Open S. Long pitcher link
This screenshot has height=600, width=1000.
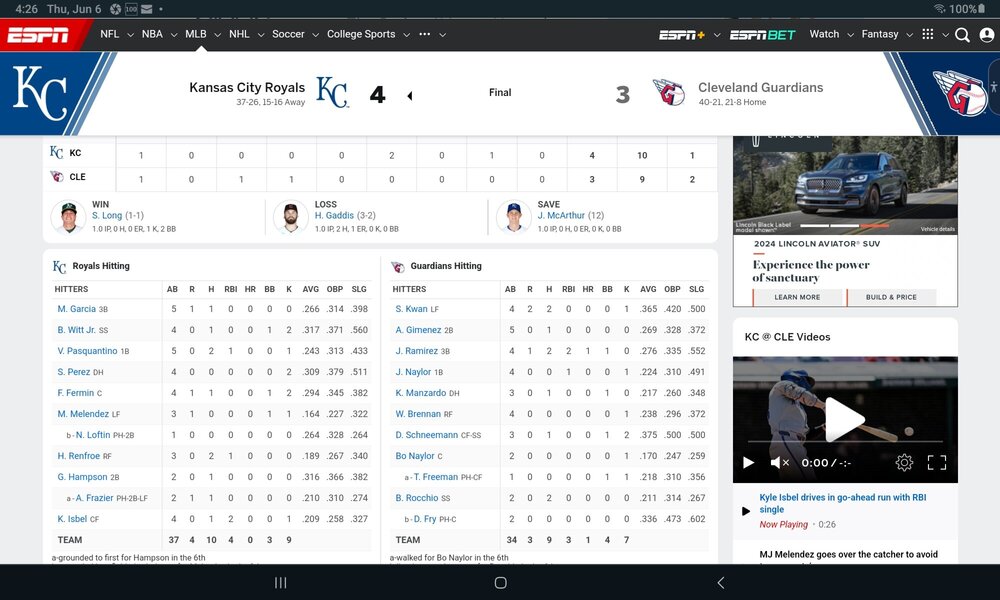tap(107, 216)
